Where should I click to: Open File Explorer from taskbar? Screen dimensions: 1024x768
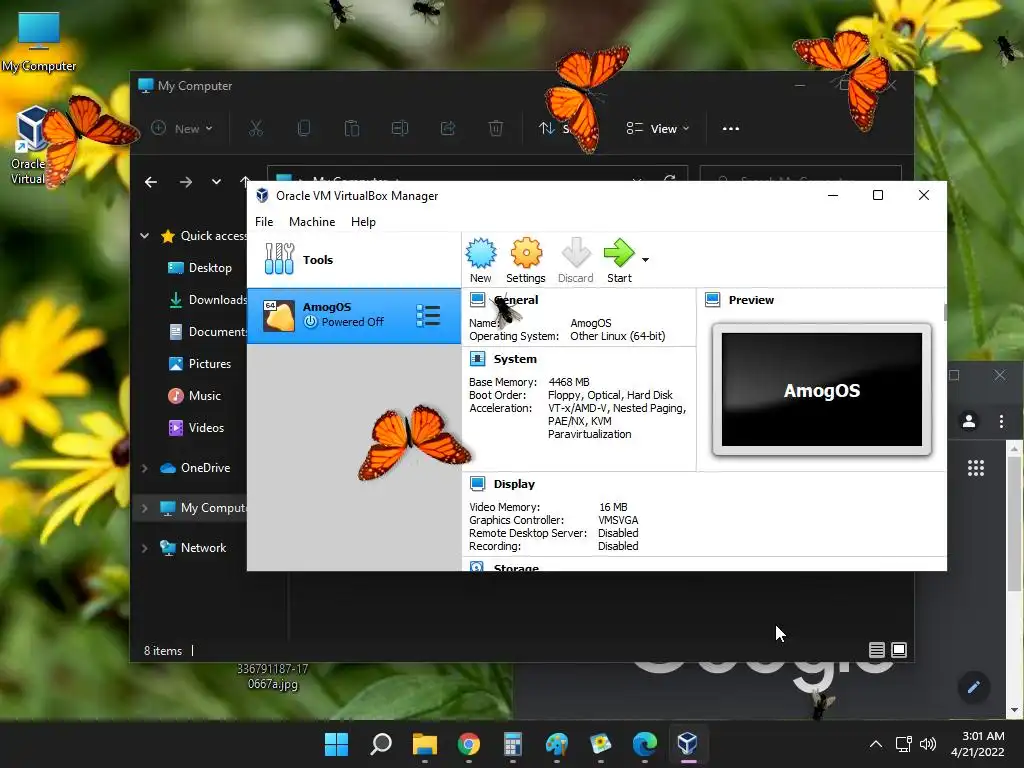pos(424,744)
